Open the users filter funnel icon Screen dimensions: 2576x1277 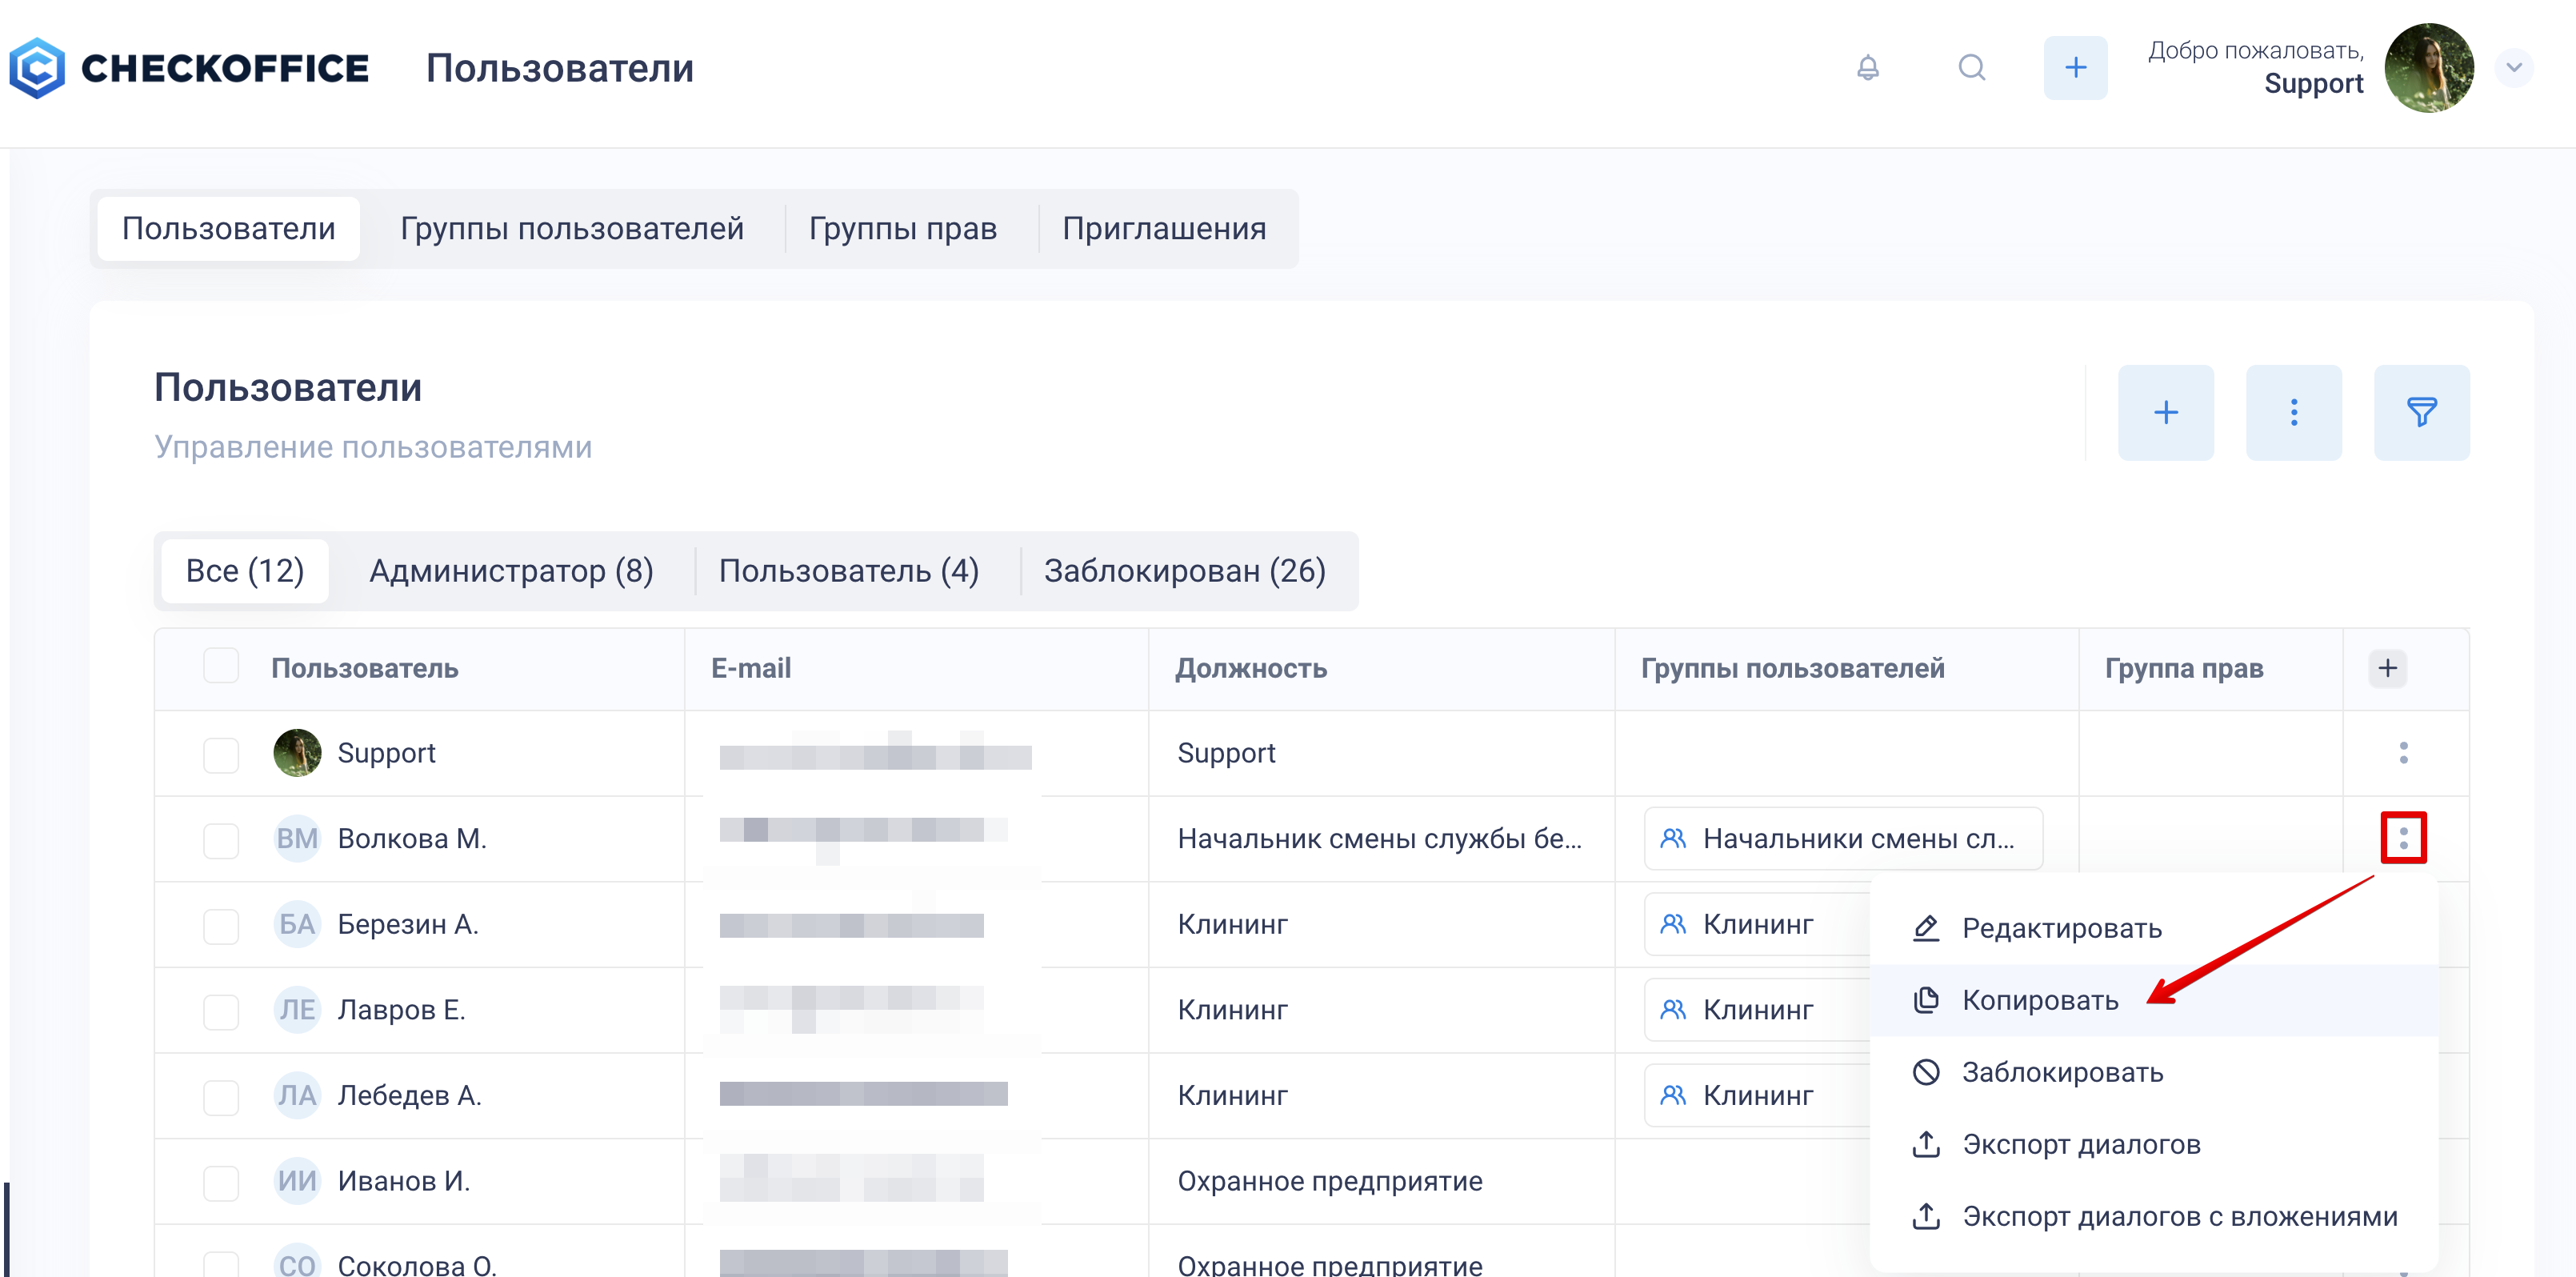tap(2421, 412)
